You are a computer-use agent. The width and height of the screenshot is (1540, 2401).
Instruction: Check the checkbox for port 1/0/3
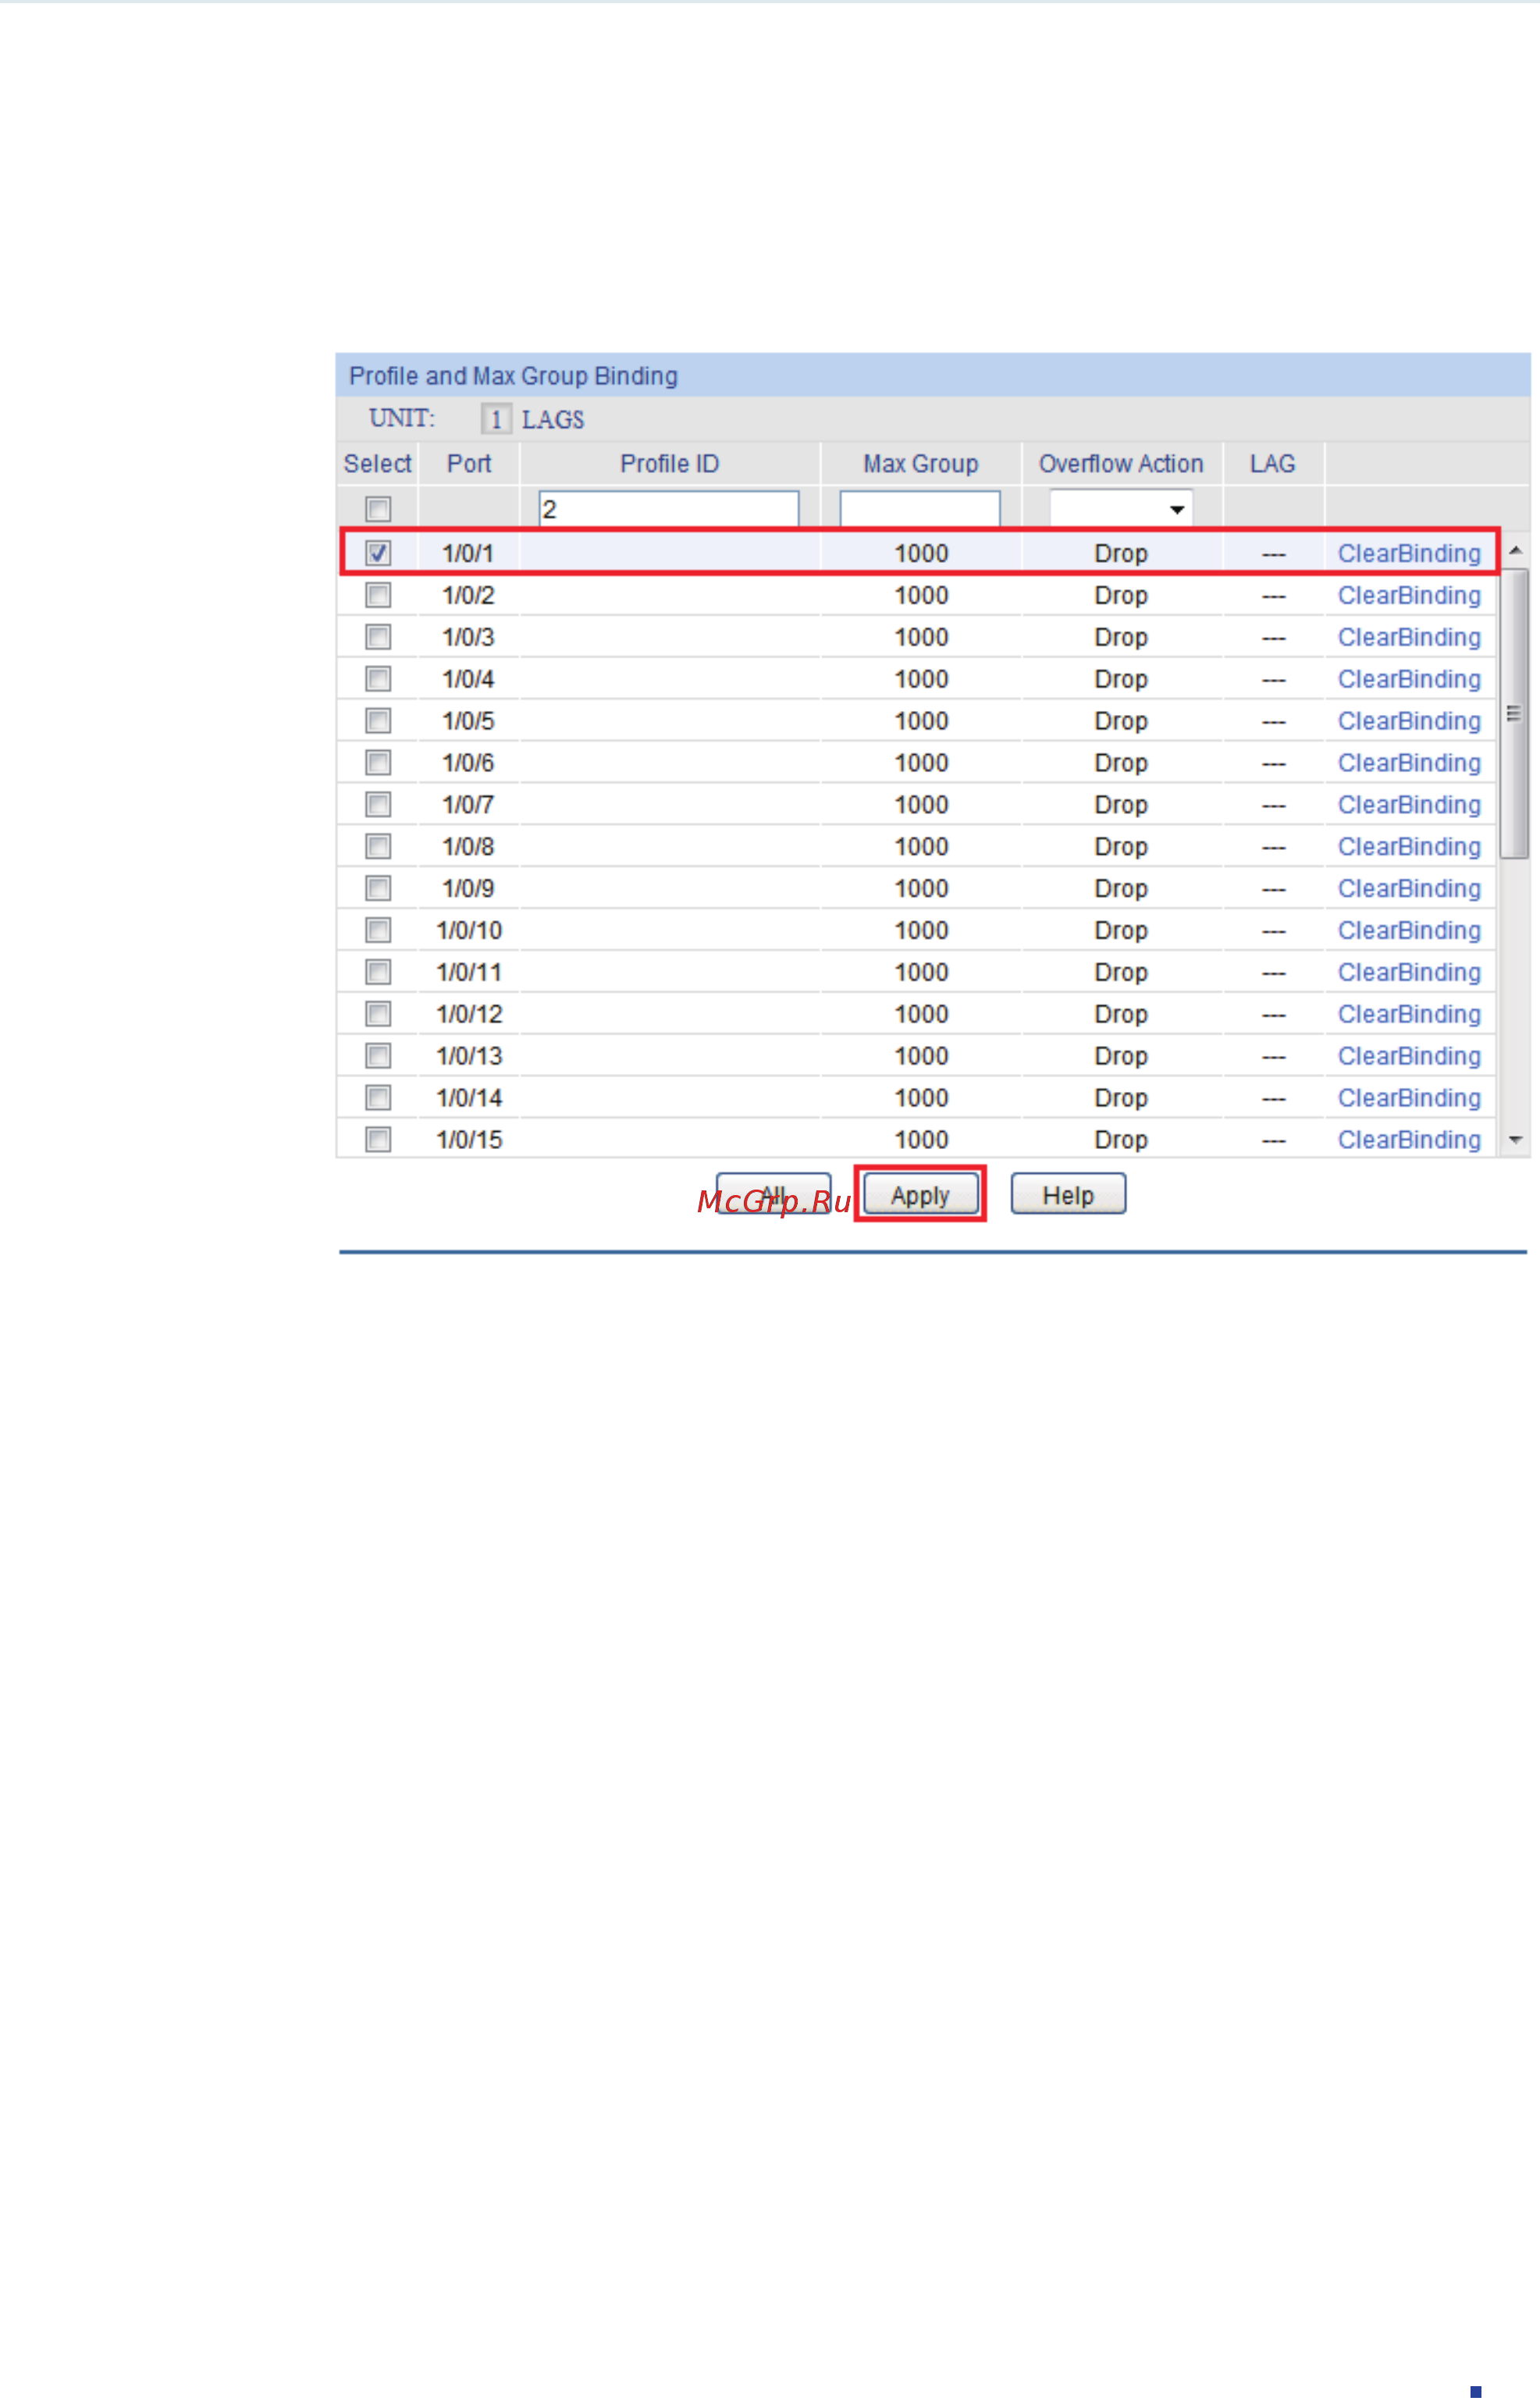click(378, 637)
